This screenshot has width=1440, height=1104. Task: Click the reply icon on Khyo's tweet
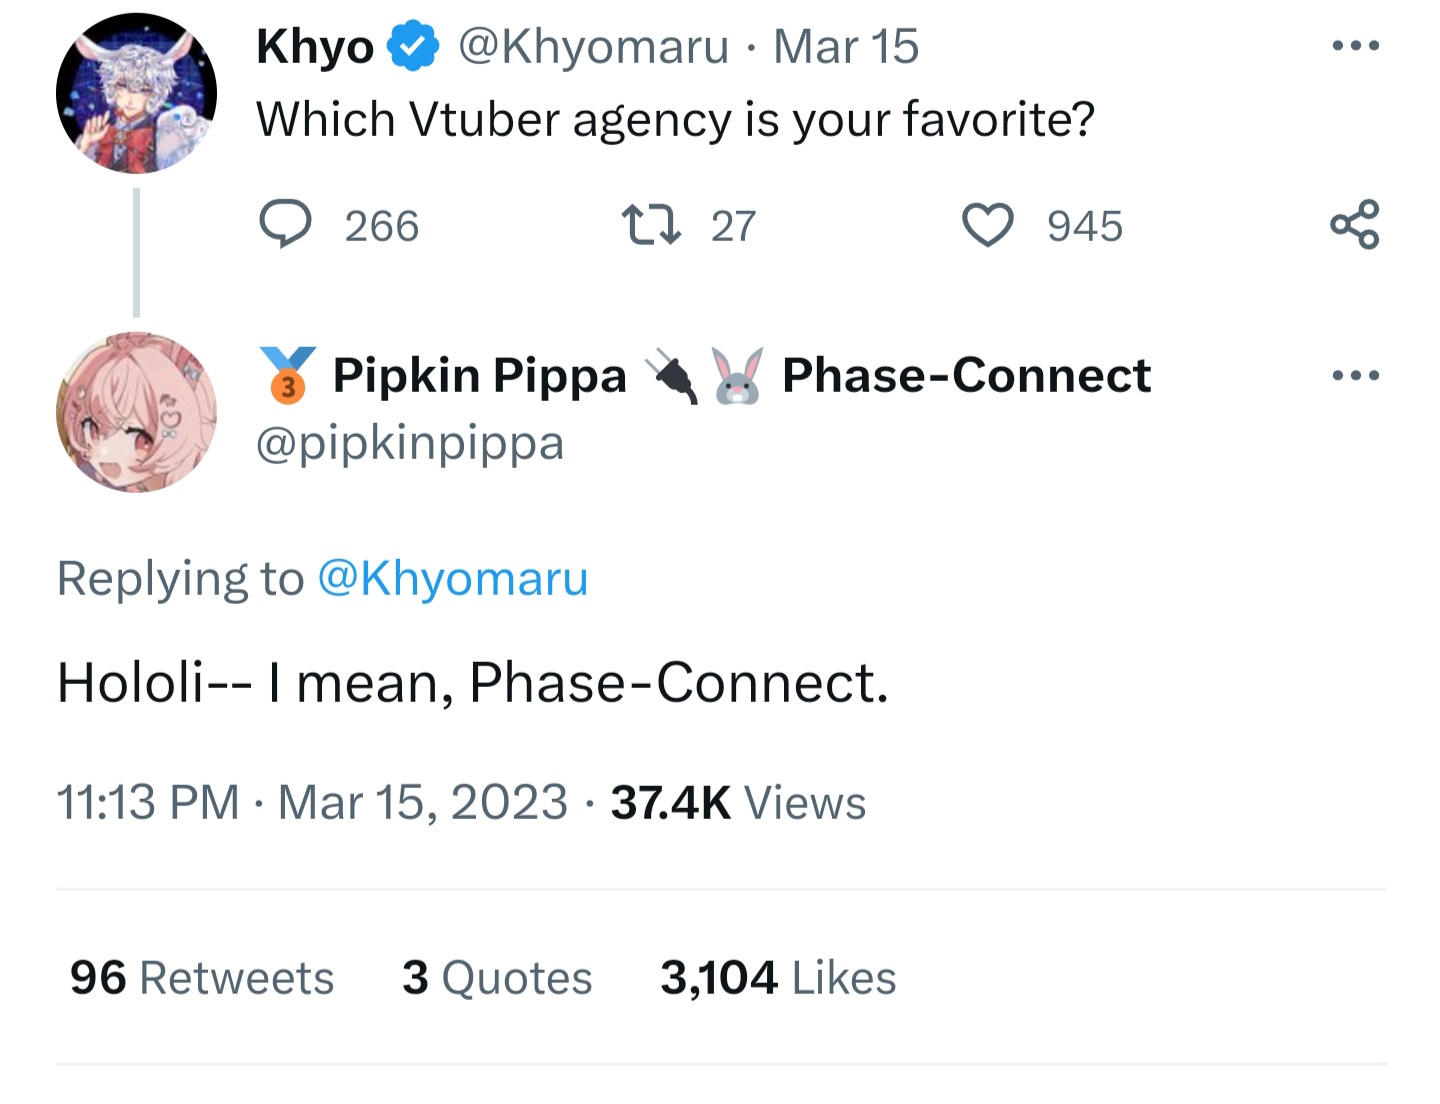tap(286, 224)
